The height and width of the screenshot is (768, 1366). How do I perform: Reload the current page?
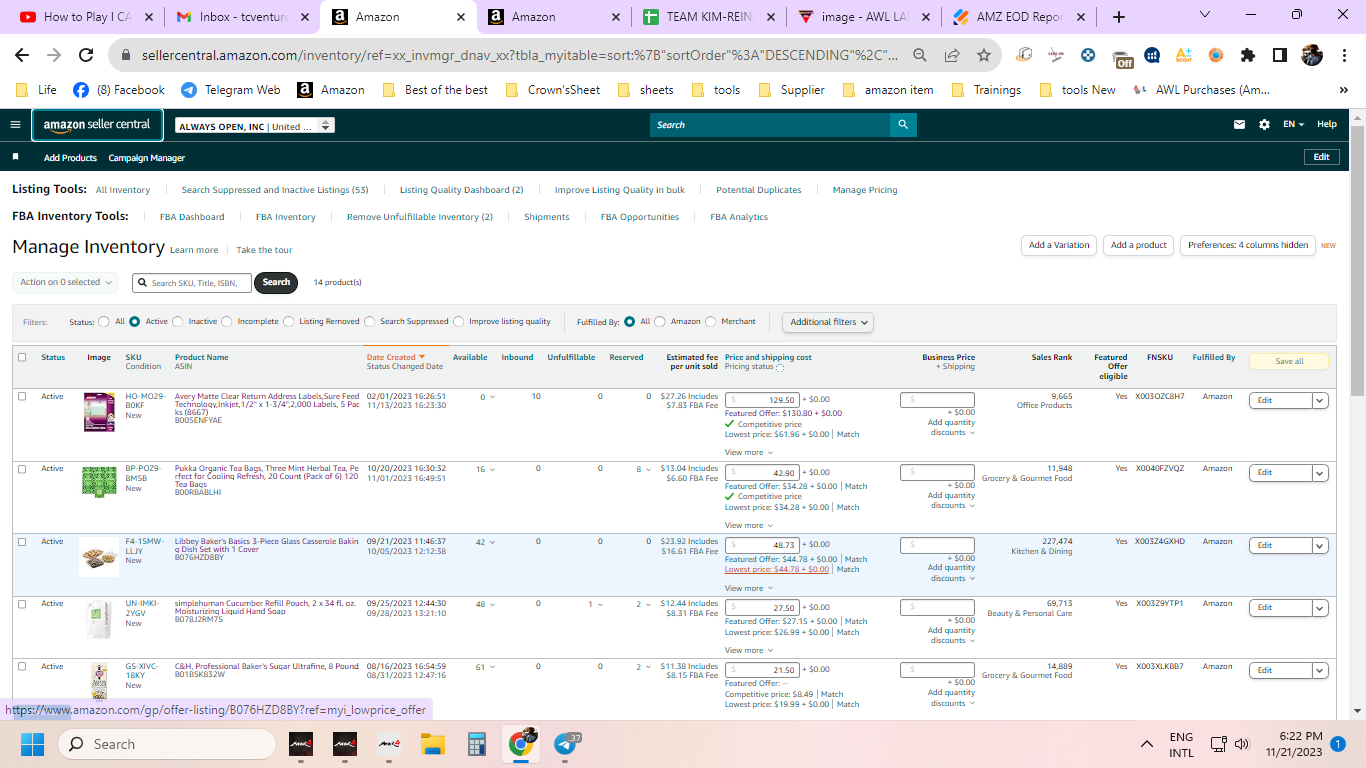(86, 55)
